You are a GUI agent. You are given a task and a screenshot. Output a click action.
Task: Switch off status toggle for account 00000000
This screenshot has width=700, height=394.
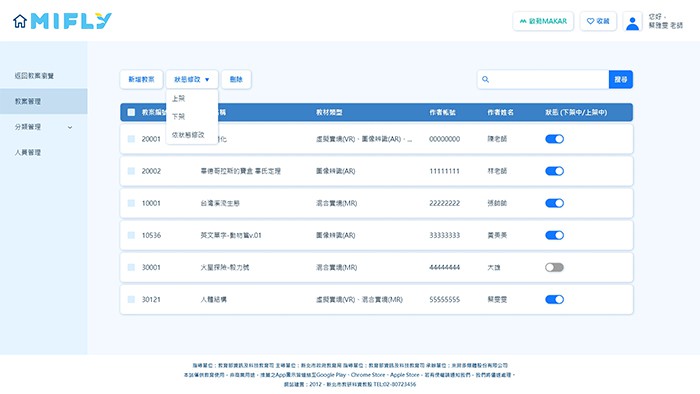point(554,139)
